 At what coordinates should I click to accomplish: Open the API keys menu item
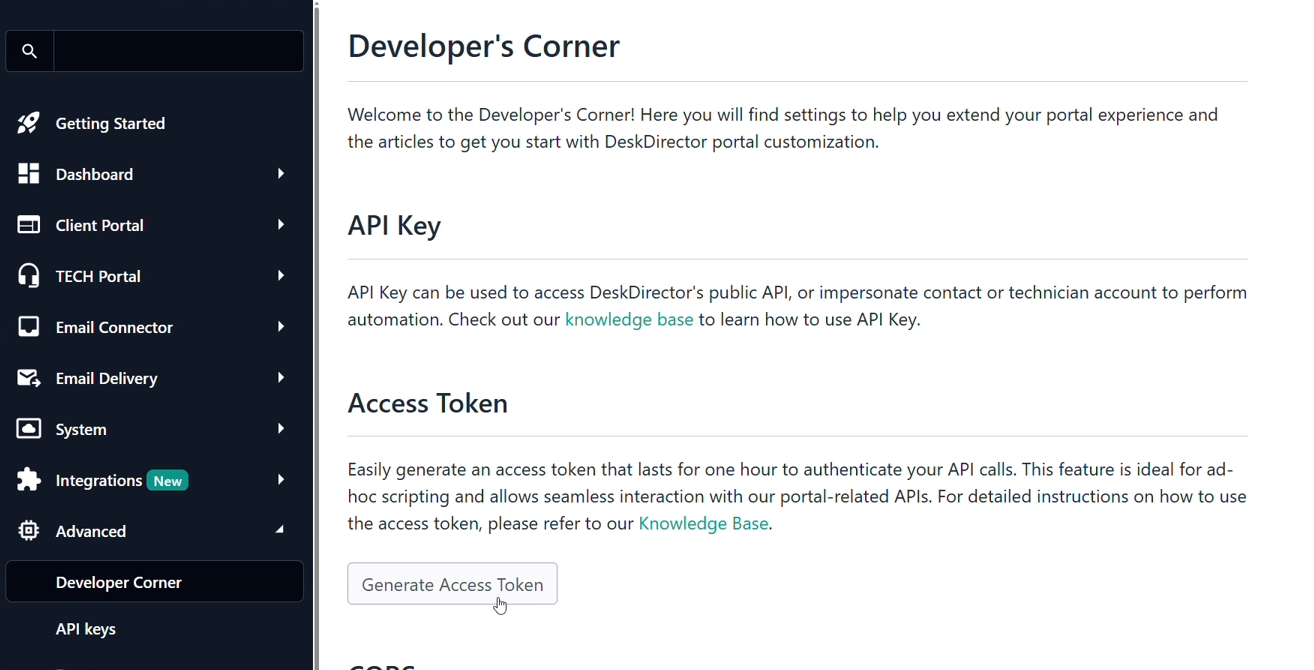pos(86,629)
